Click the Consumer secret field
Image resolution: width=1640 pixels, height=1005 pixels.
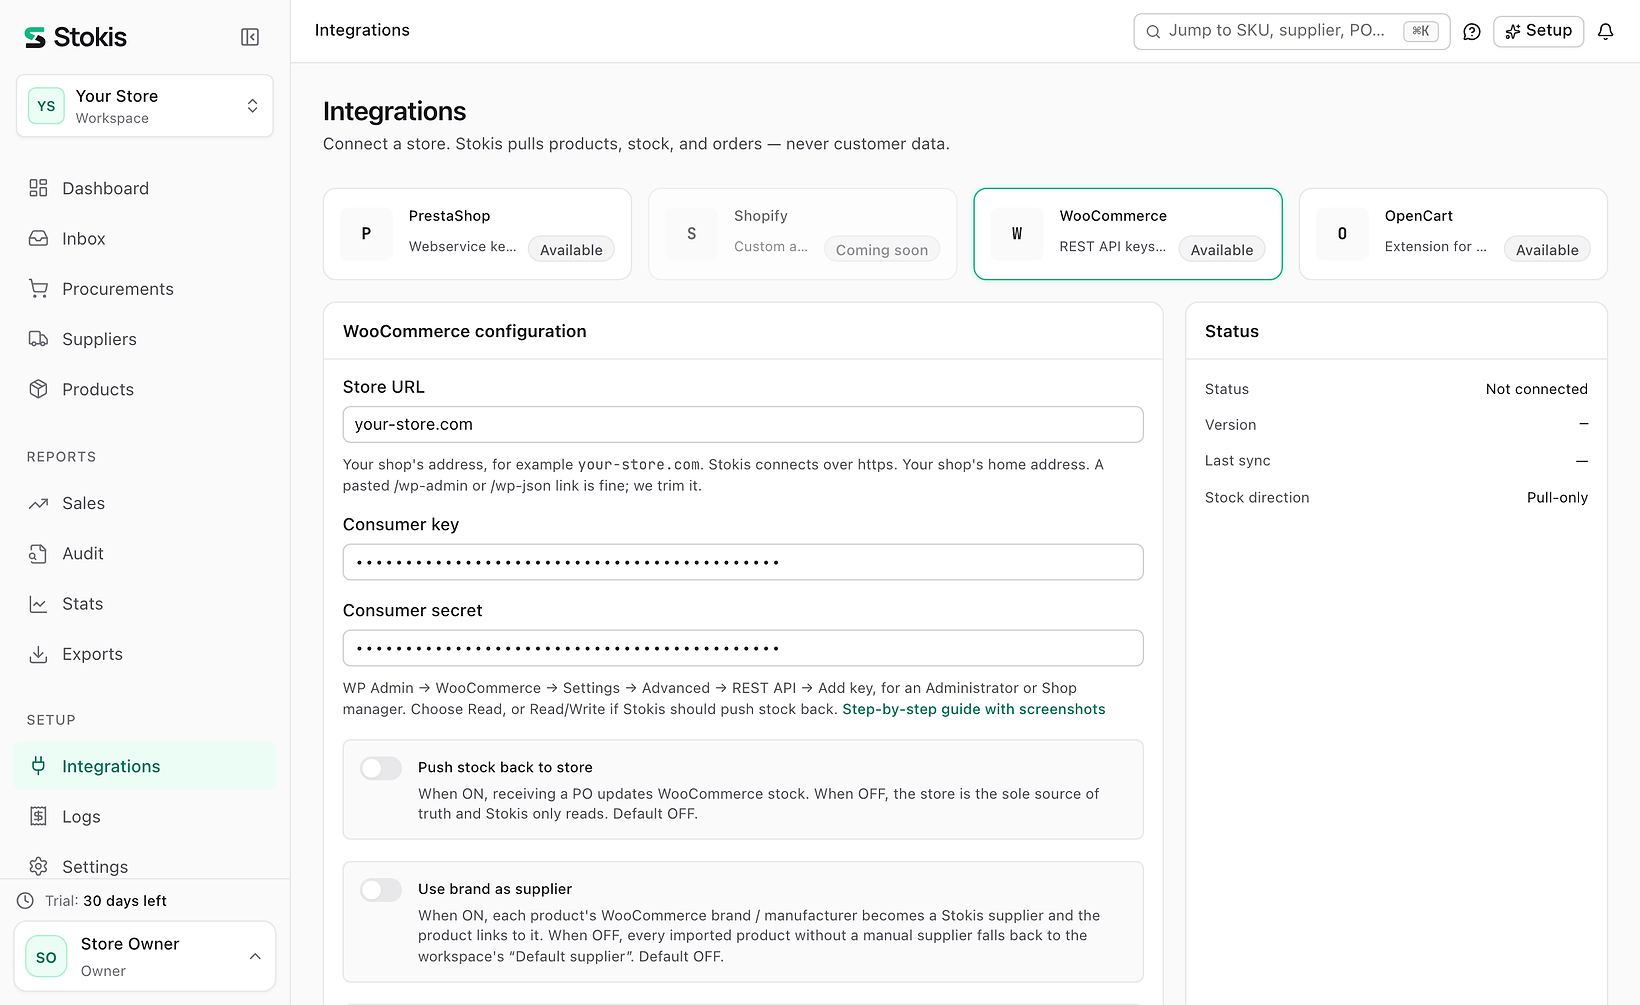click(743, 648)
